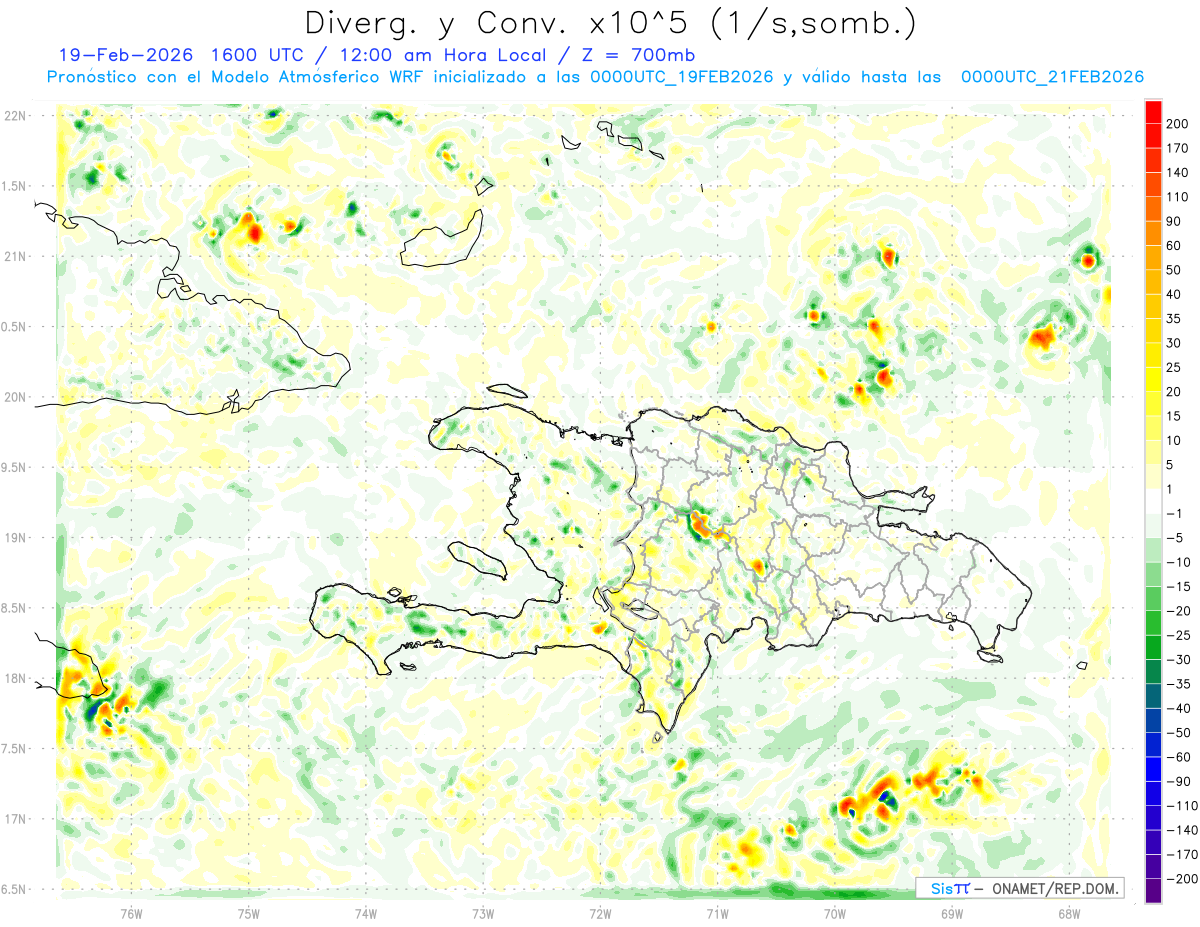
Task: Click the 76W longitude label
Action: point(131,912)
